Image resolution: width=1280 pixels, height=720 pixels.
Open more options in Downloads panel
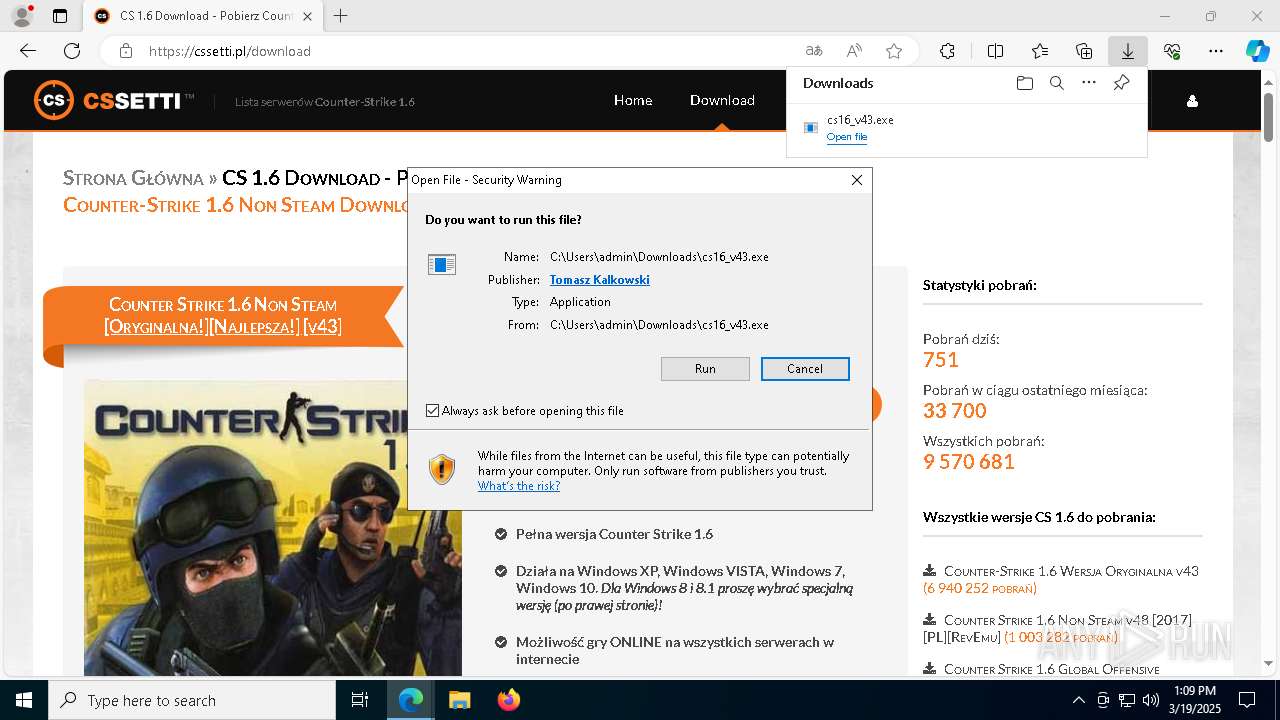[1089, 83]
